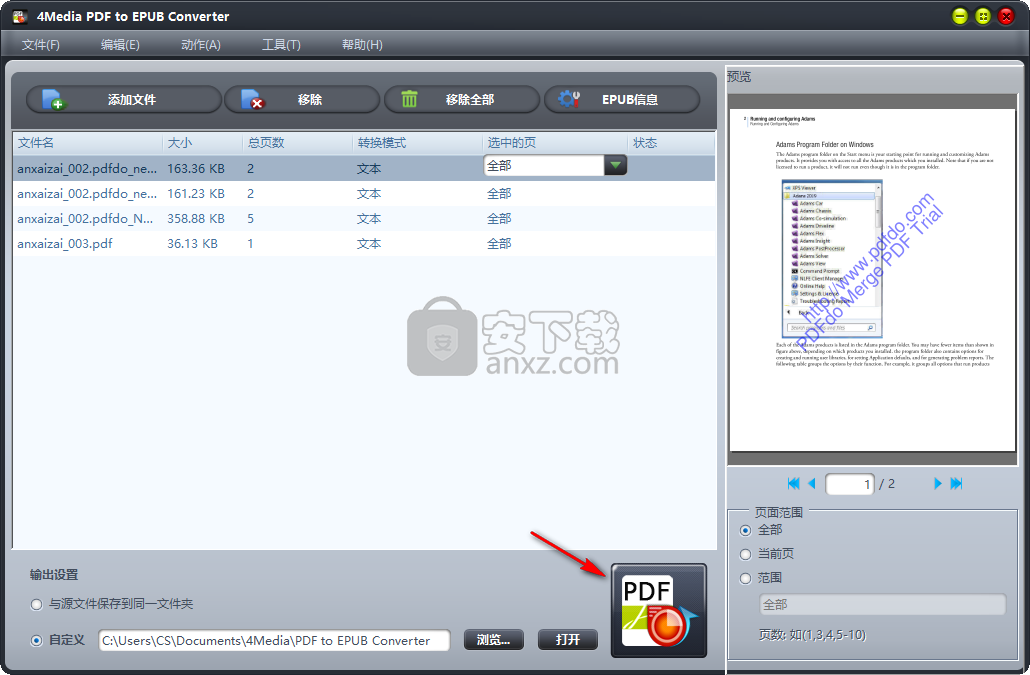The width and height of the screenshot is (1030, 675).
Task: Click the Add File icon with green plus
Action: 53,100
